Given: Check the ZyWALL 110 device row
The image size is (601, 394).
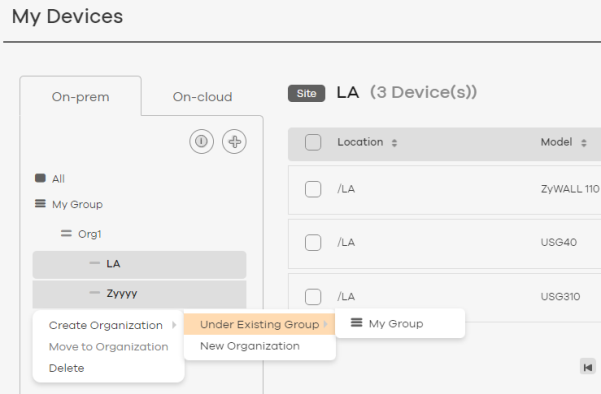Looking at the screenshot, I should tap(313, 189).
